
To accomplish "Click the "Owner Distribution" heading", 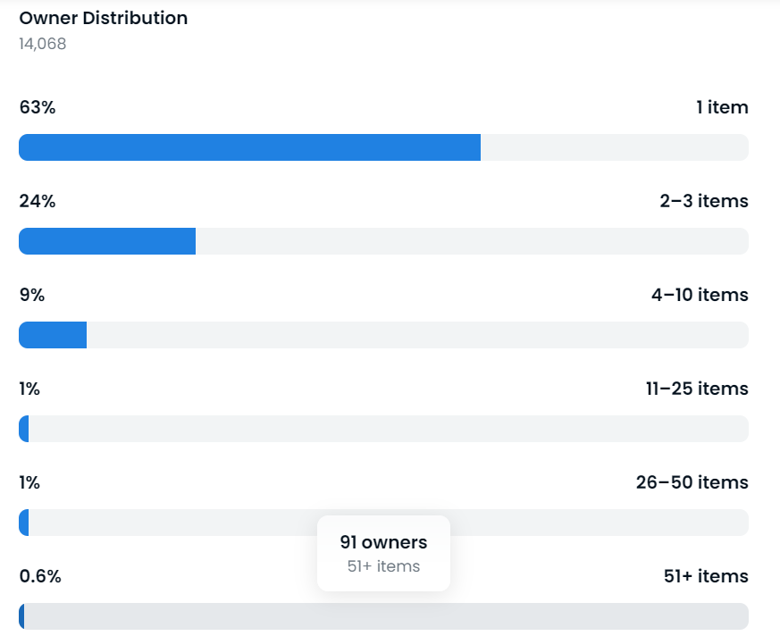I will coord(103,18).
